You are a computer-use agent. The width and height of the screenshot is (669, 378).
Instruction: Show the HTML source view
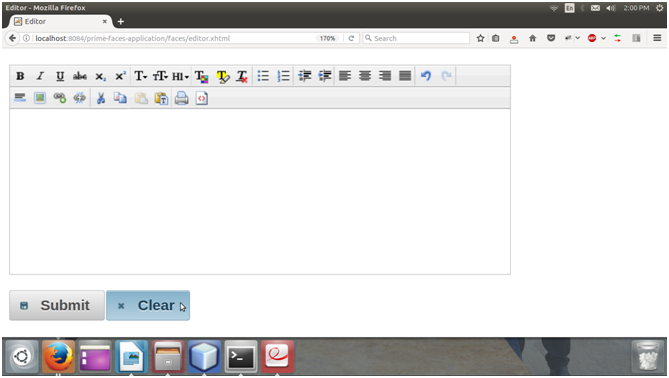pyautogui.click(x=202, y=98)
